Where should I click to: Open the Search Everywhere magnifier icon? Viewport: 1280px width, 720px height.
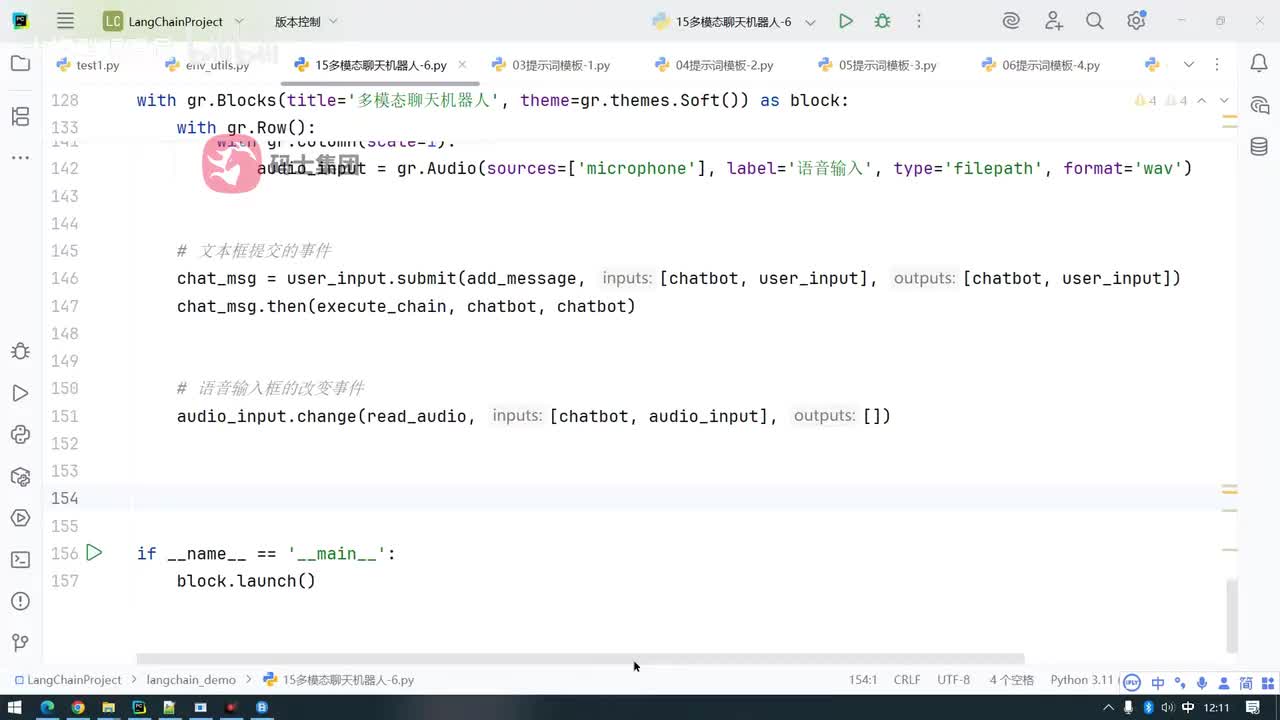coord(1095,21)
